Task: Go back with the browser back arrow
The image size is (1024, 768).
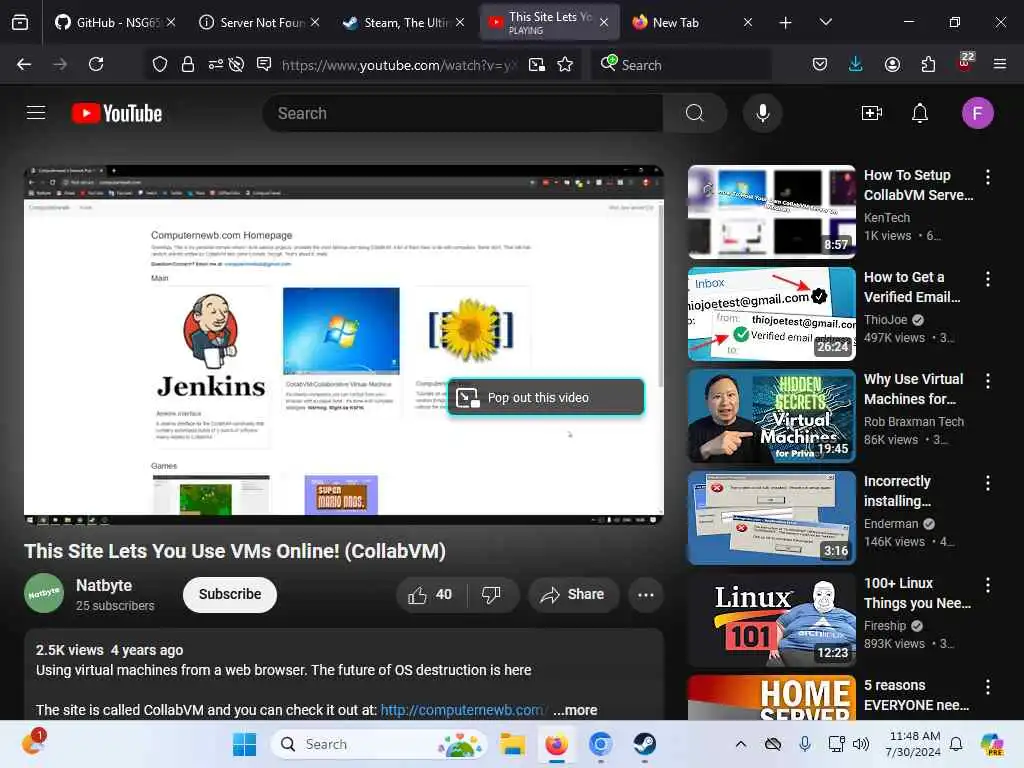Action: [24, 64]
